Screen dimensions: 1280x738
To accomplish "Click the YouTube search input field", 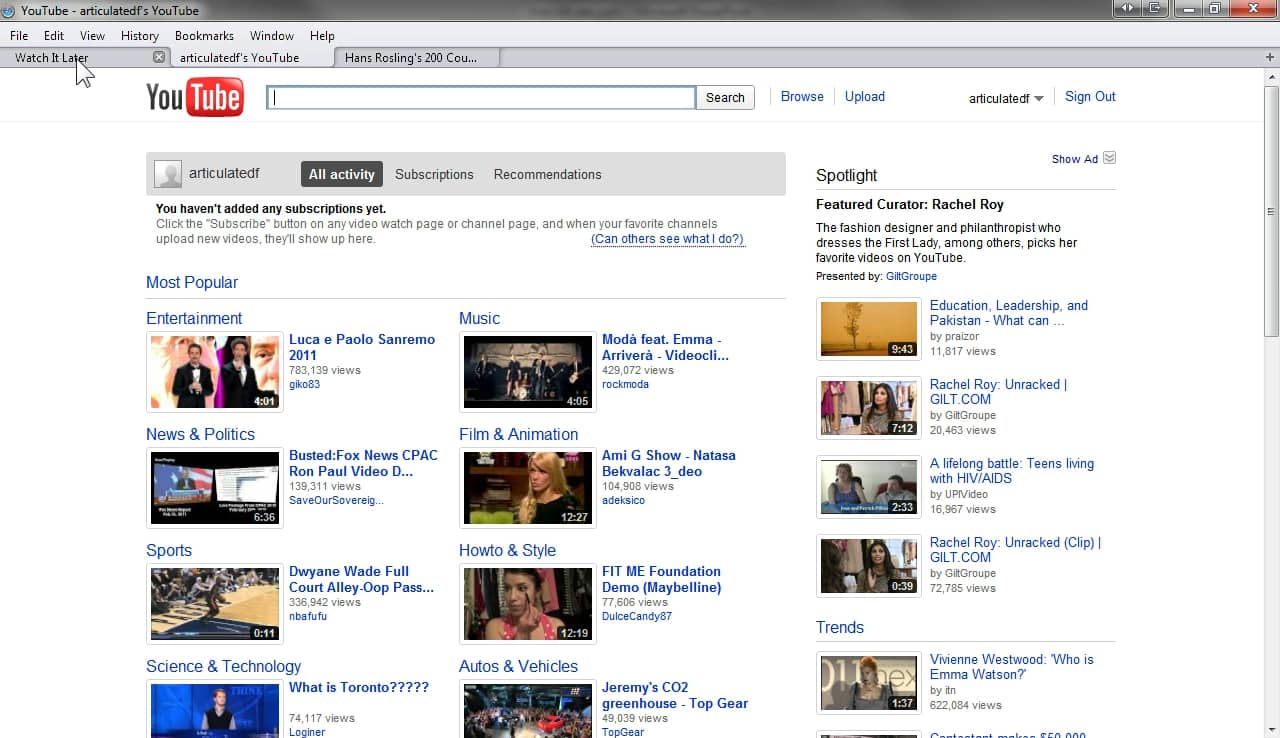I will pos(481,97).
